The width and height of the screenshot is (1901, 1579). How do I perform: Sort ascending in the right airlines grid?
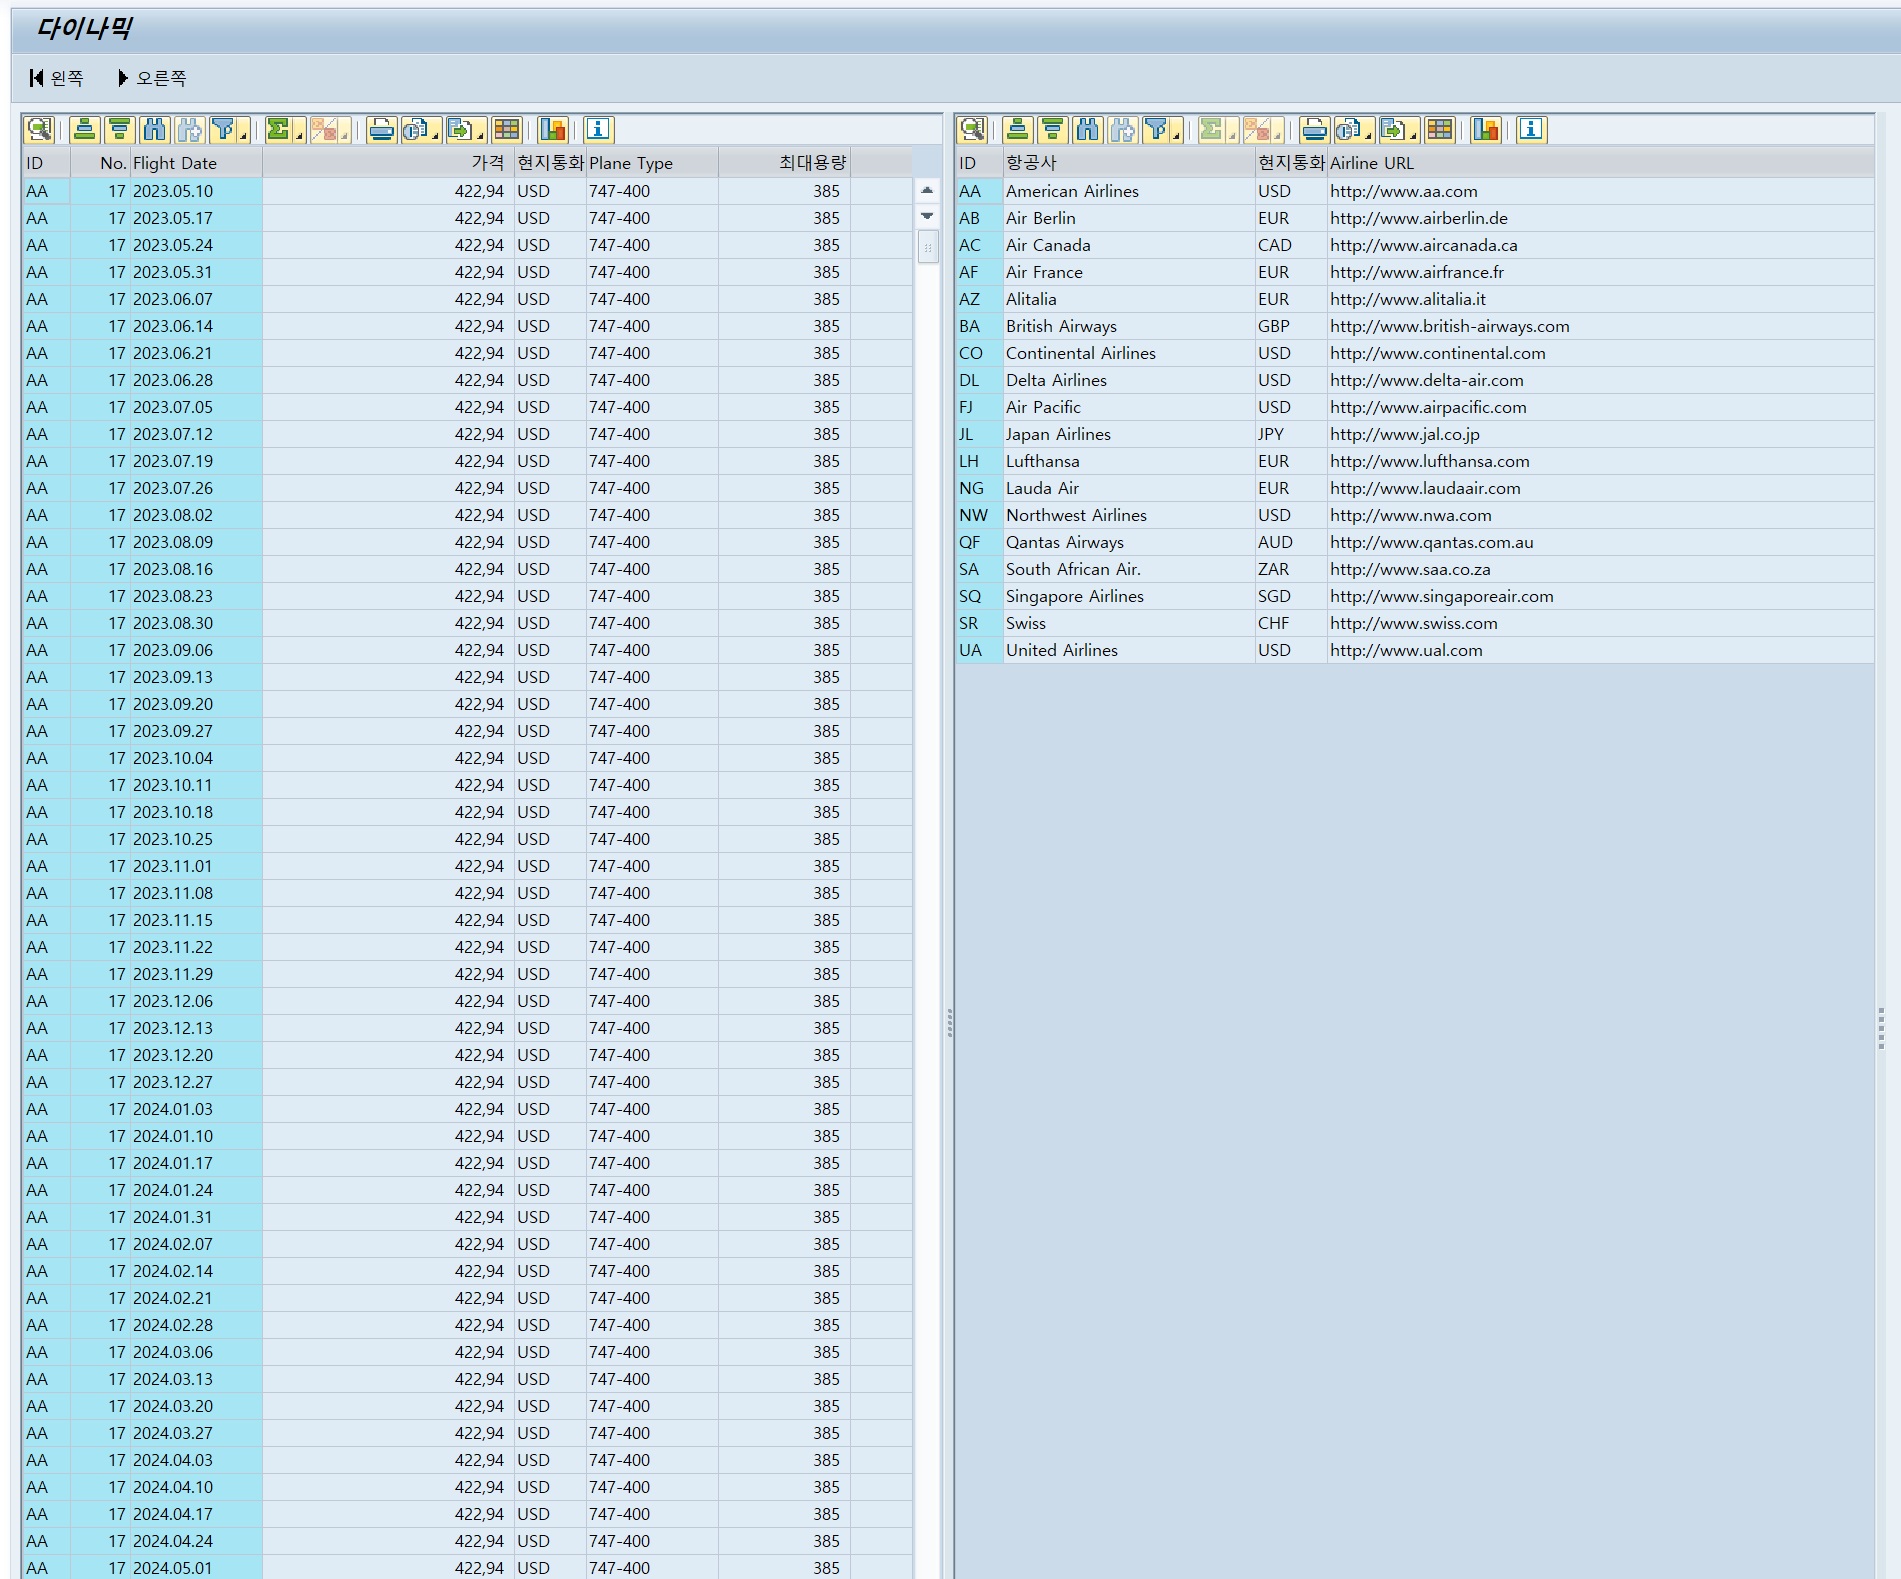click(x=1018, y=129)
